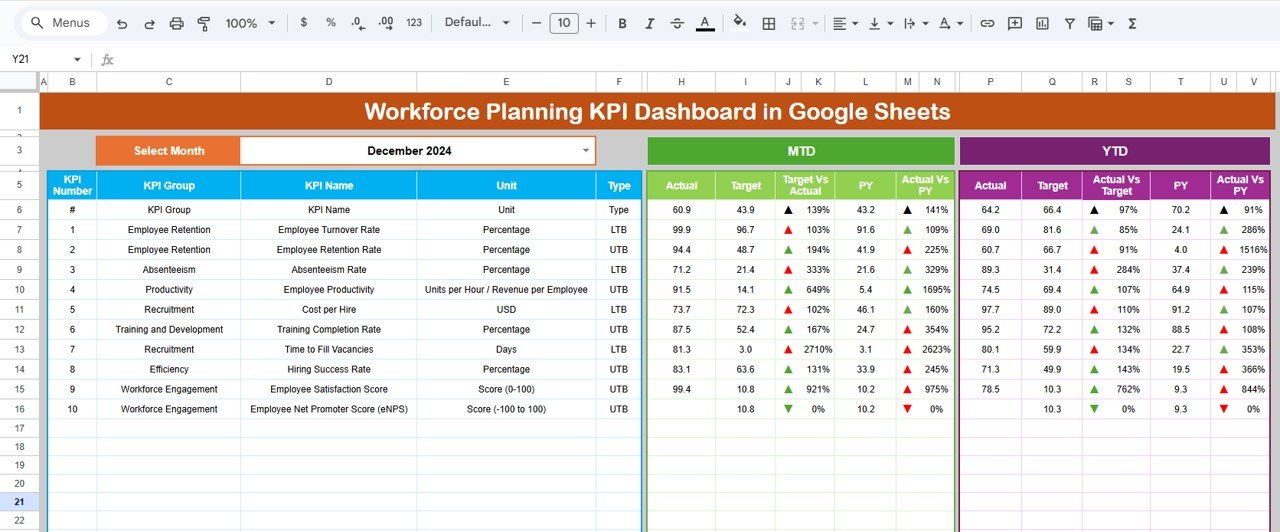Click the YTD Target column header
The width and height of the screenshot is (1280, 532).
(x=1052, y=185)
